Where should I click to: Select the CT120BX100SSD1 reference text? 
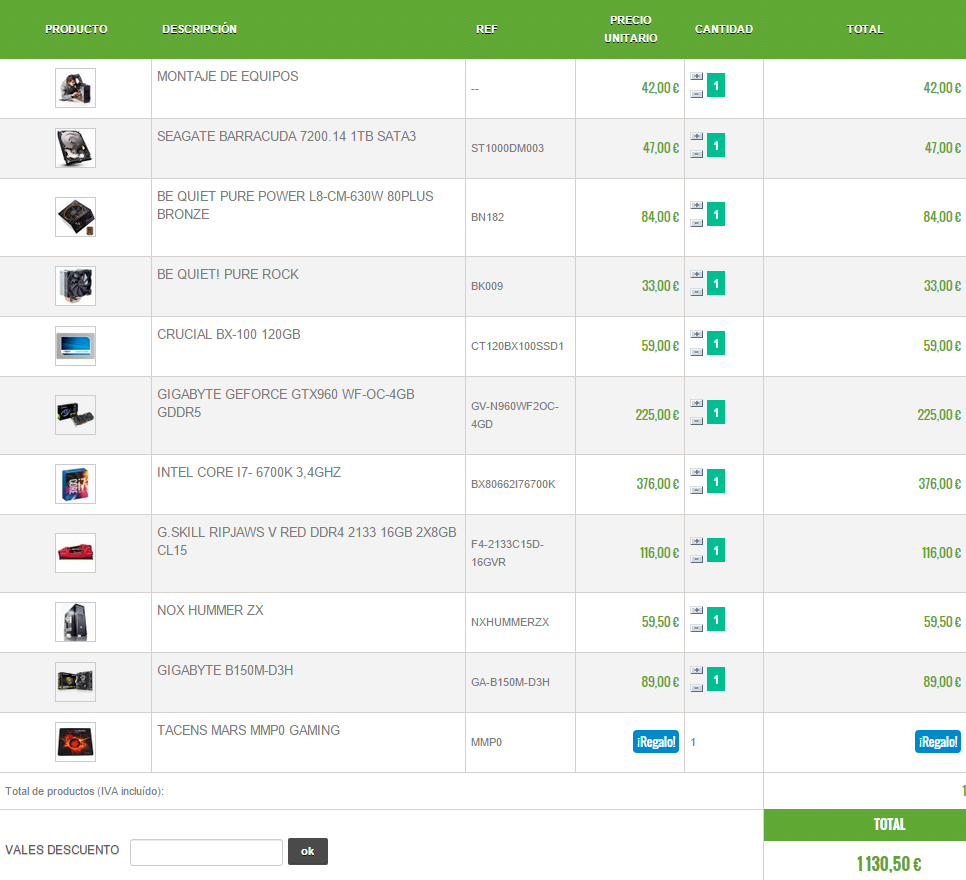point(518,346)
